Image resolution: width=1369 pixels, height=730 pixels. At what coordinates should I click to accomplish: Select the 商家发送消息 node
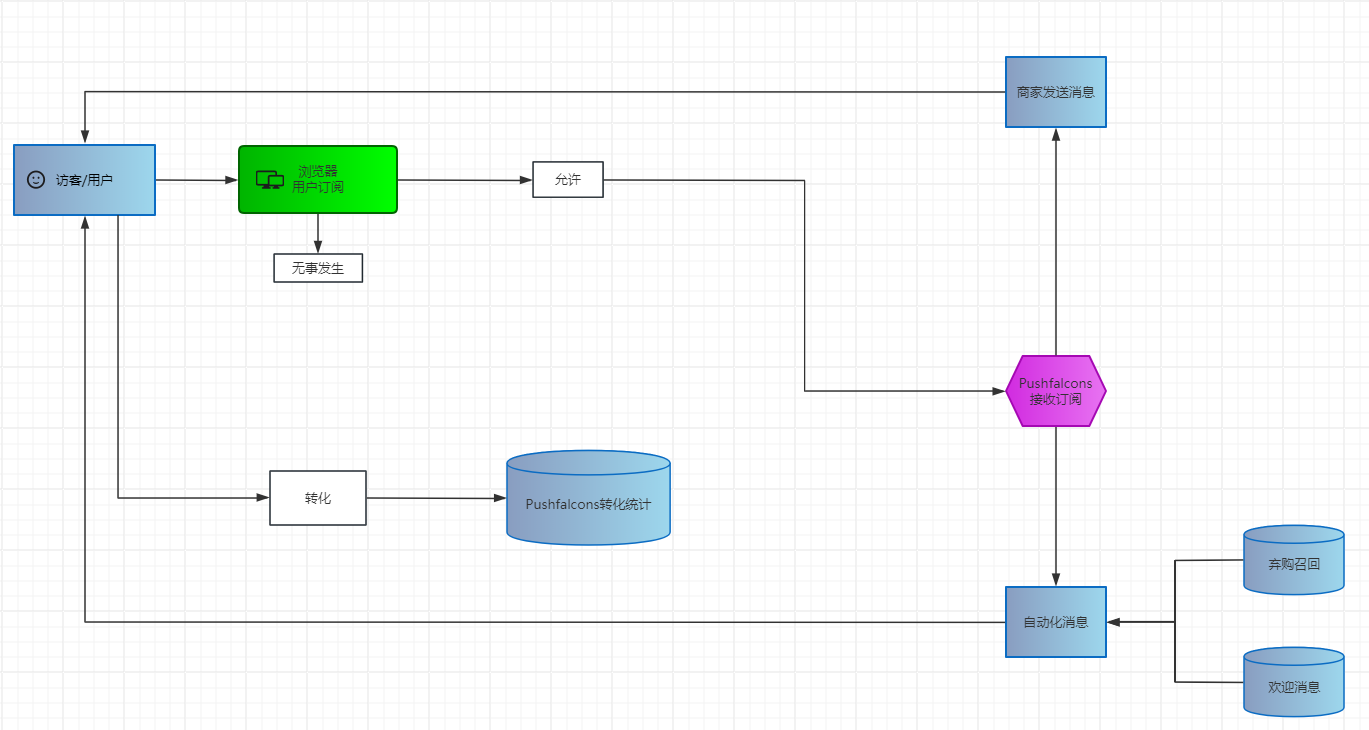(1056, 92)
